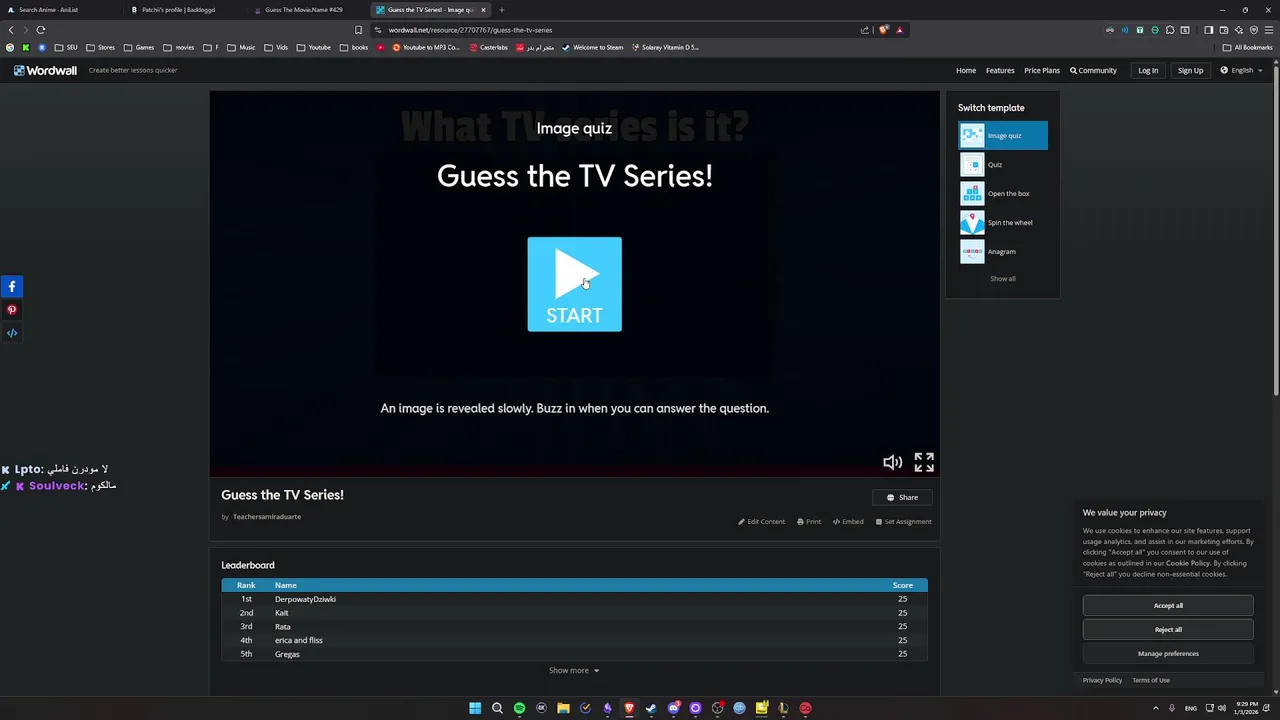This screenshot has width=1280, height=720.
Task: Reload the page
Action: point(41,30)
